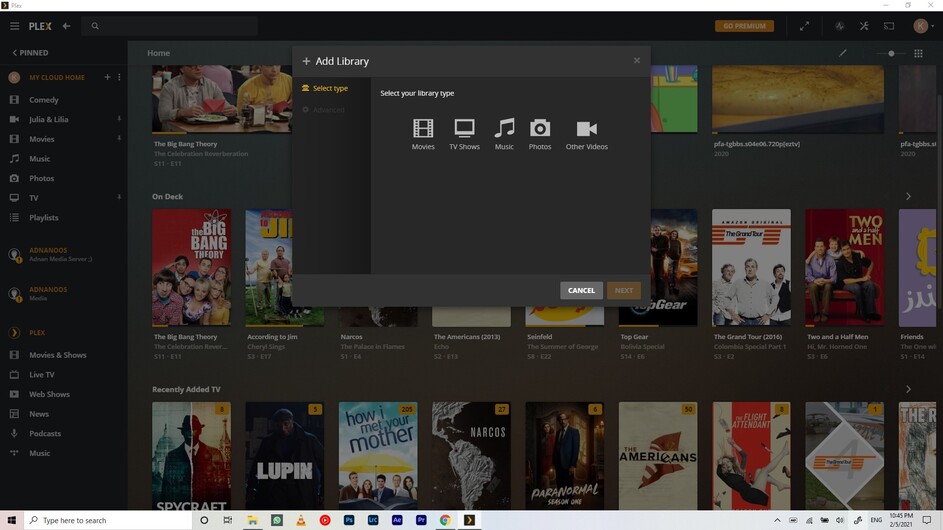Viewport: 943px width, 530px height.
Task: Open the Cast to player icon
Action: tap(889, 26)
